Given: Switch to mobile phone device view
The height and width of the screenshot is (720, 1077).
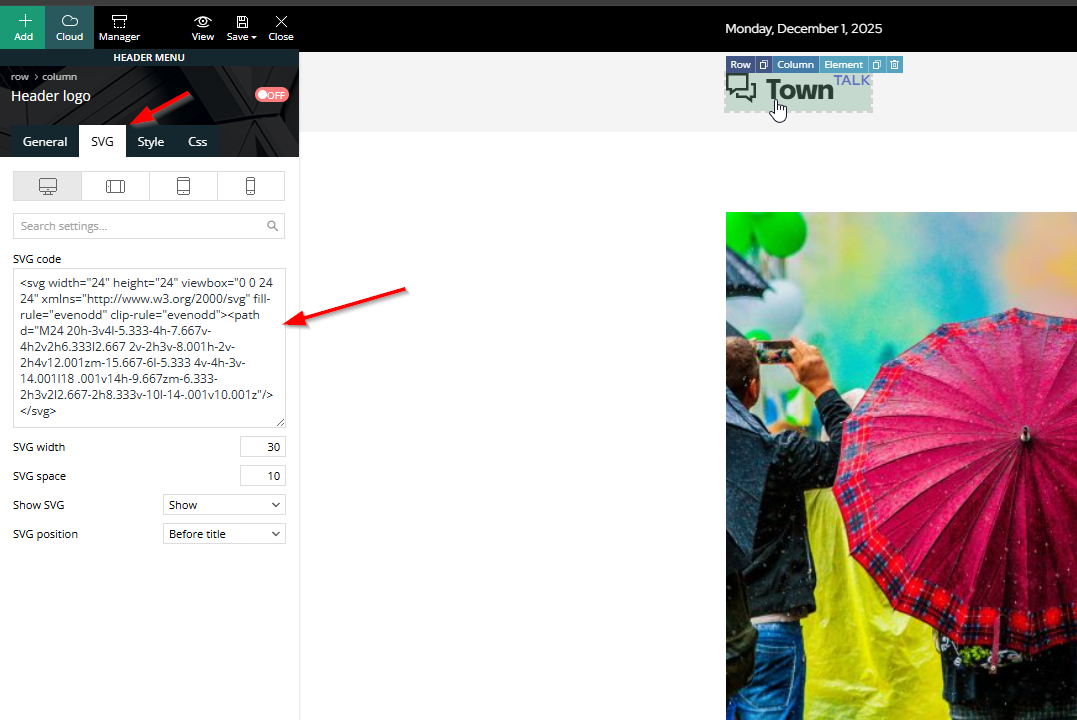Looking at the screenshot, I should (251, 186).
